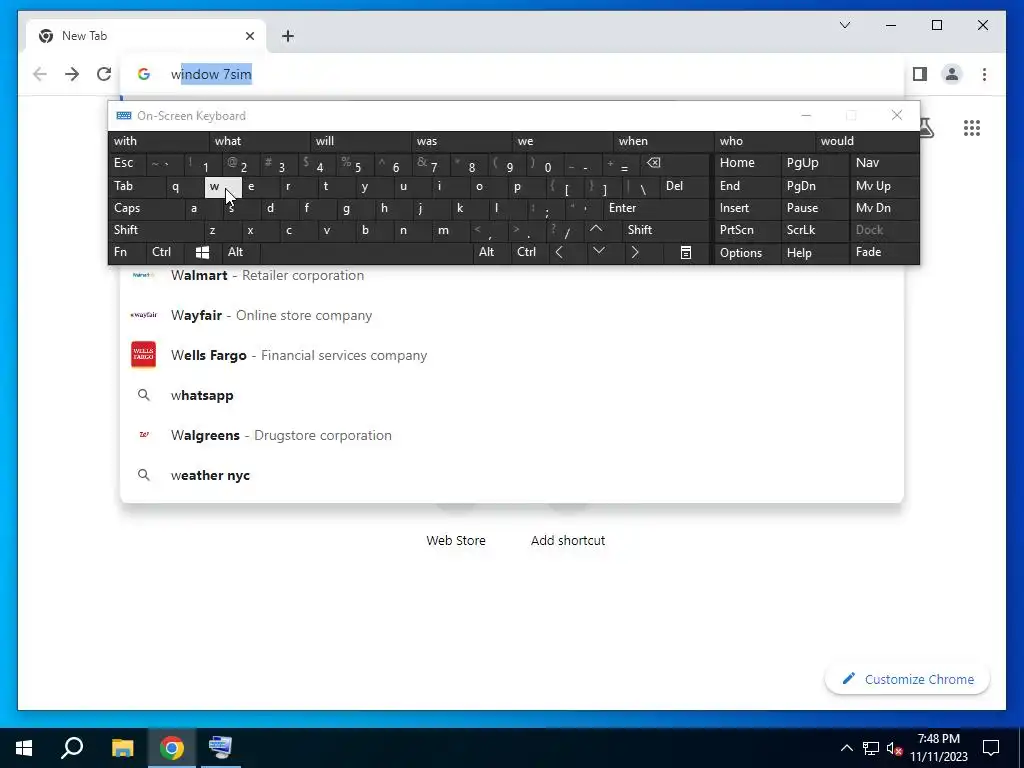
Task: Open the Windows Start menu
Action: [24, 748]
